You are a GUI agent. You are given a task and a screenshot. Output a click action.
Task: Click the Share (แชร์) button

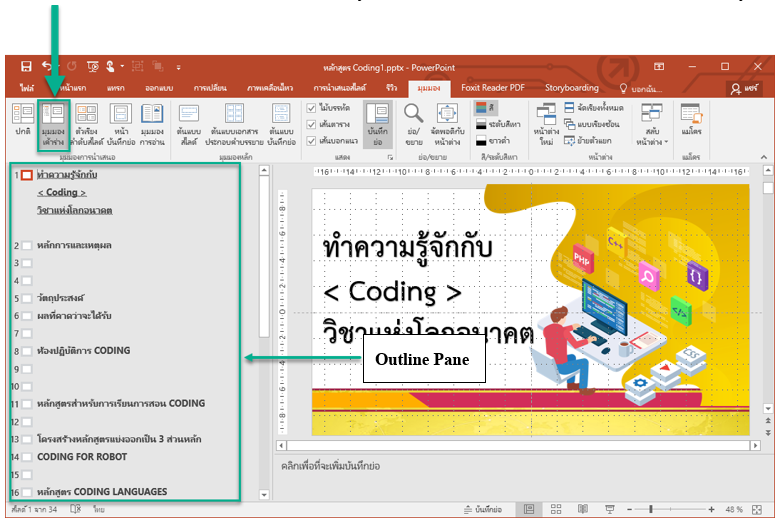(744, 89)
